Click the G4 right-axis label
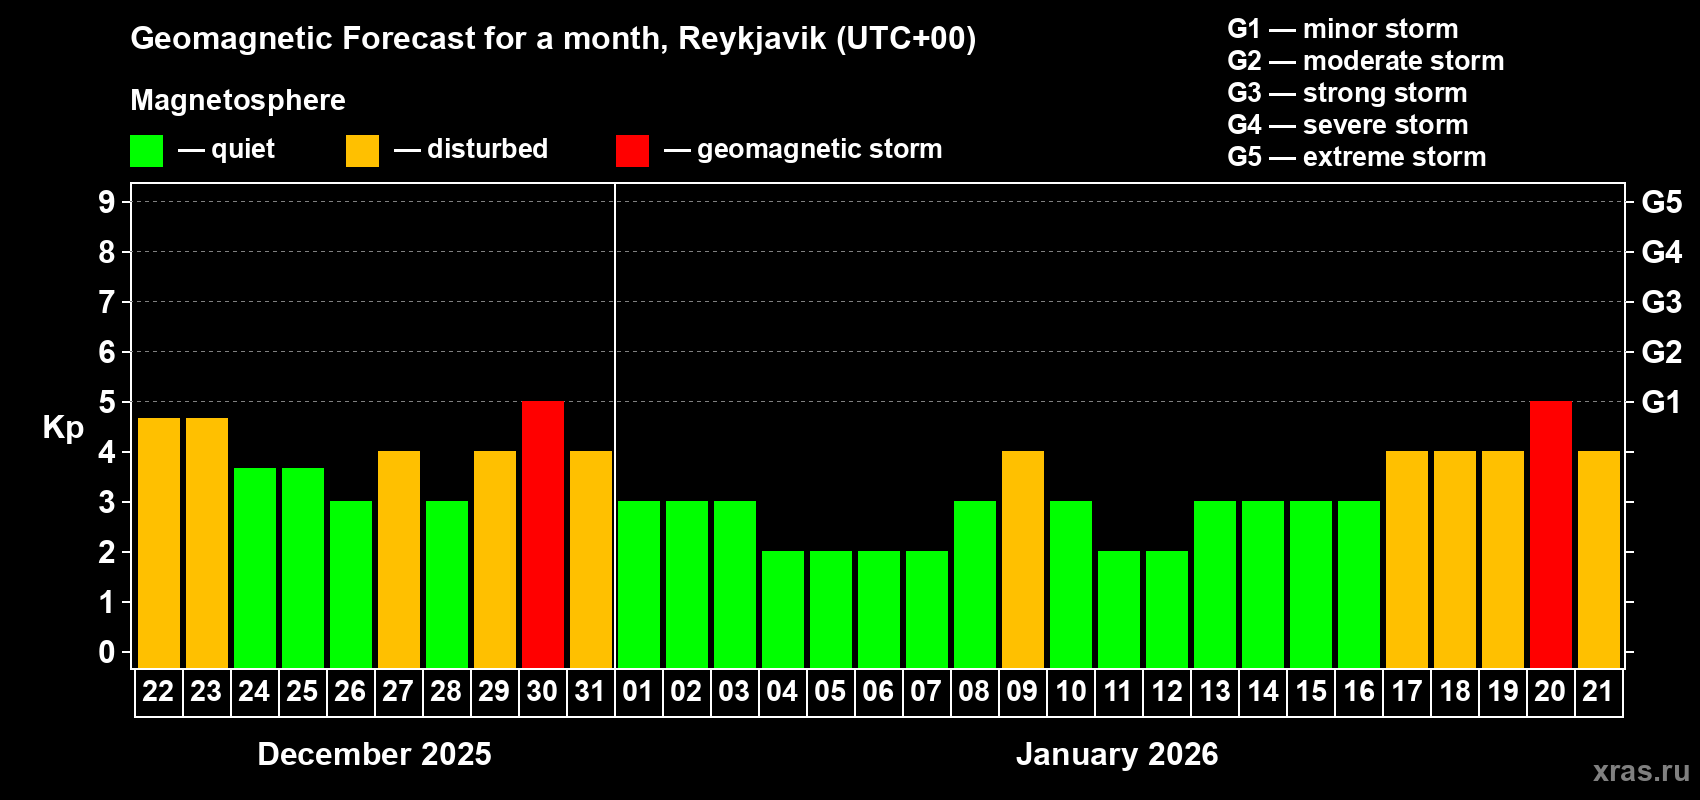Screen dimensions: 1700x800 (x=1662, y=252)
